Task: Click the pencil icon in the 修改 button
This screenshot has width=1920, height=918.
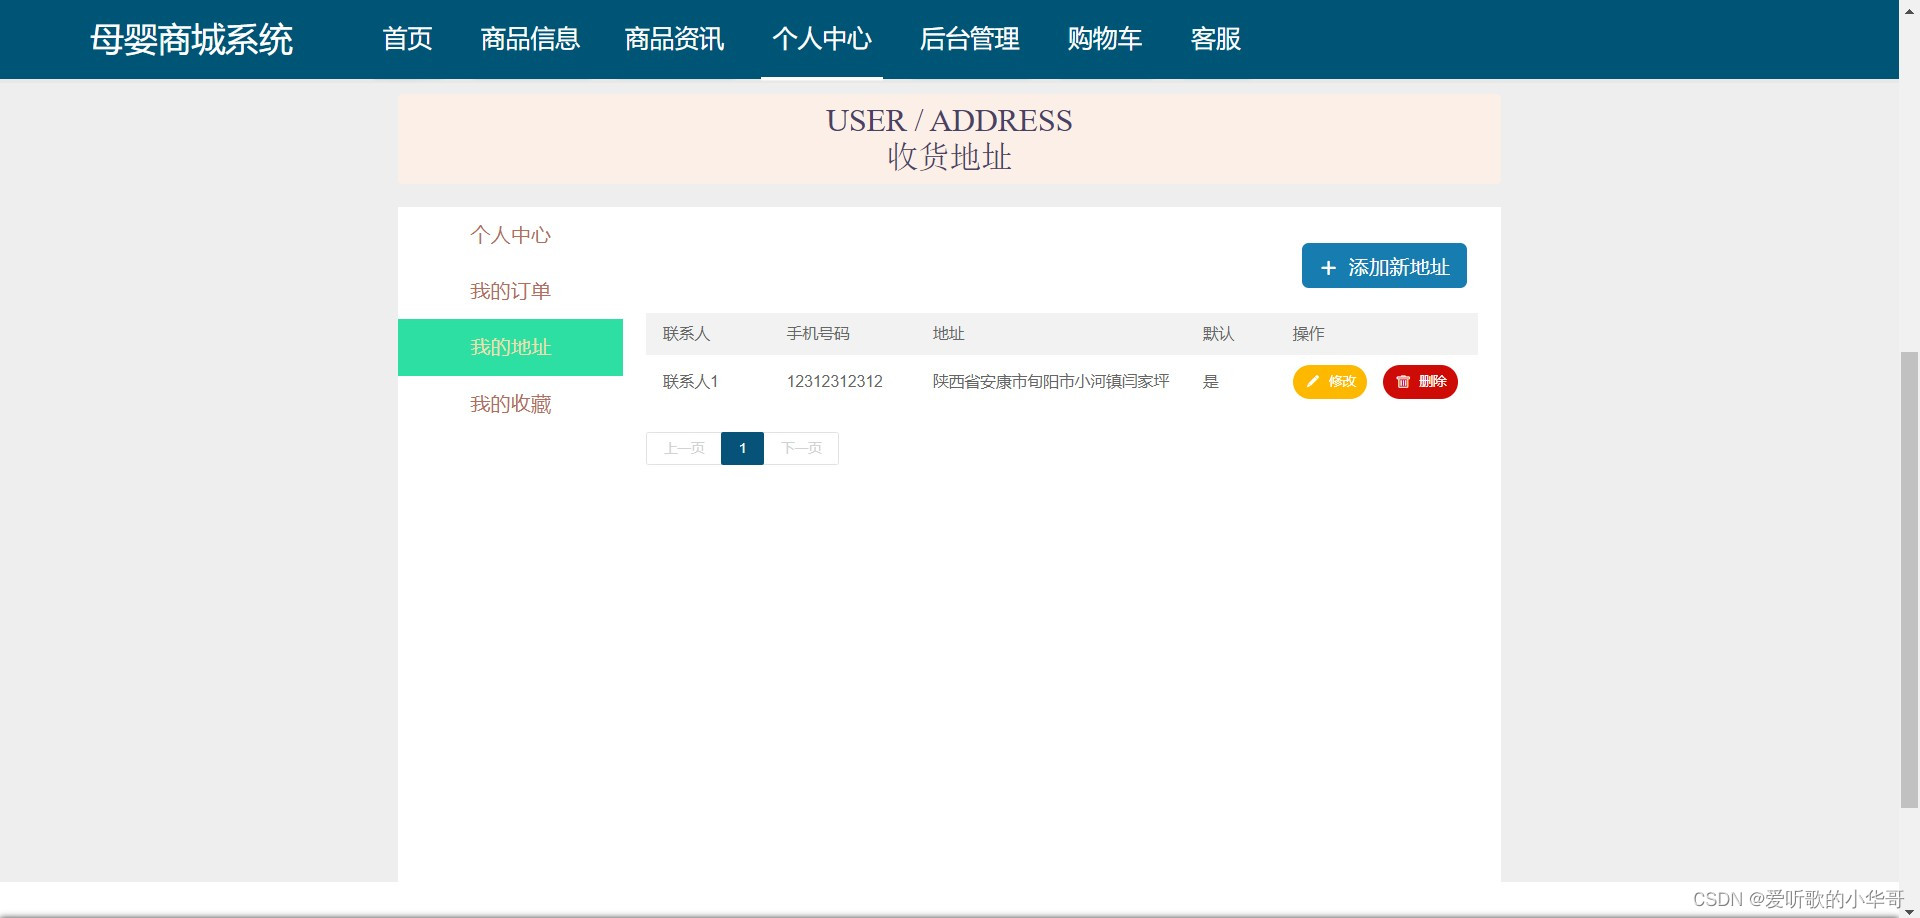Action: (x=1313, y=381)
